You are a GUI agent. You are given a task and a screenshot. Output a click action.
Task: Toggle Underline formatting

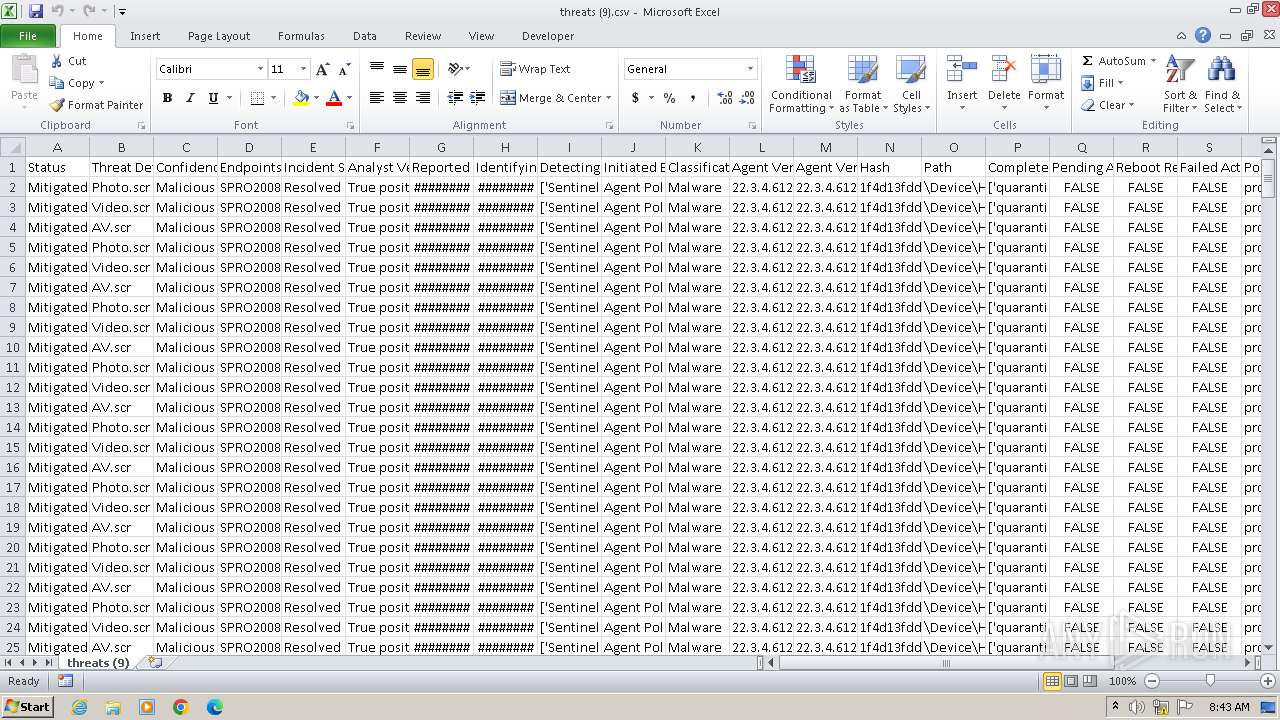(213, 98)
